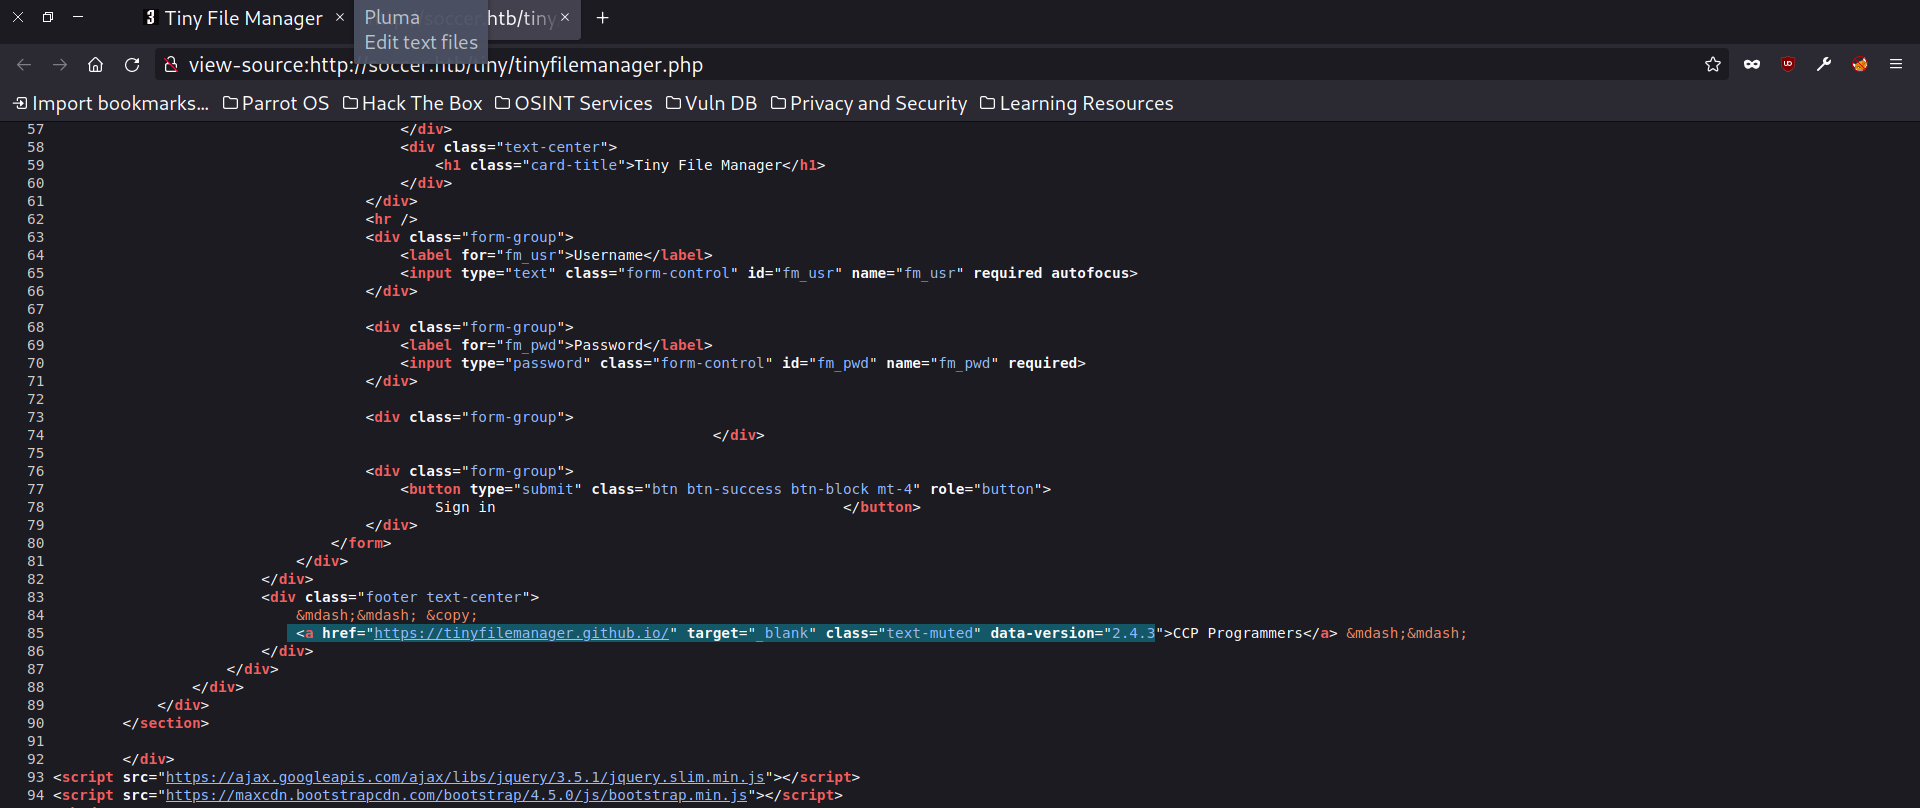Open a new browser tab
Image resolution: width=1920 pixels, height=808 pixels.
(602, 18)
